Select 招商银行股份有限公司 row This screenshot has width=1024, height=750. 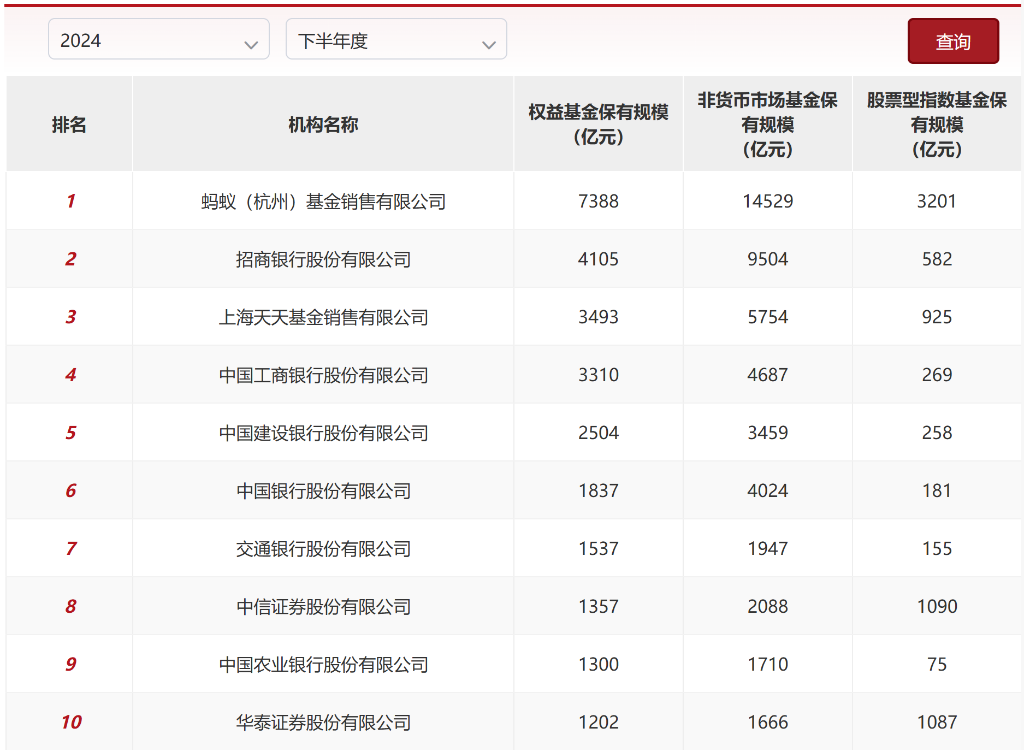[321, 259]
